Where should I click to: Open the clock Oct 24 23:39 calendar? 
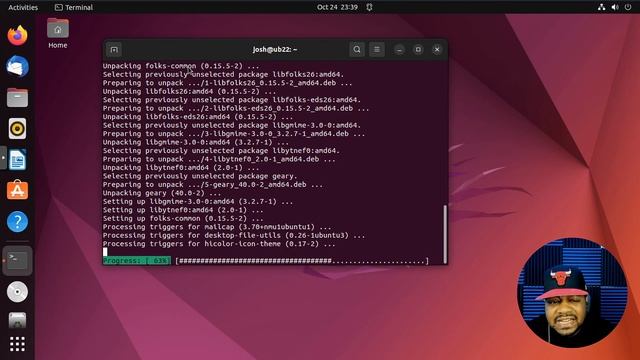point(337,7)
